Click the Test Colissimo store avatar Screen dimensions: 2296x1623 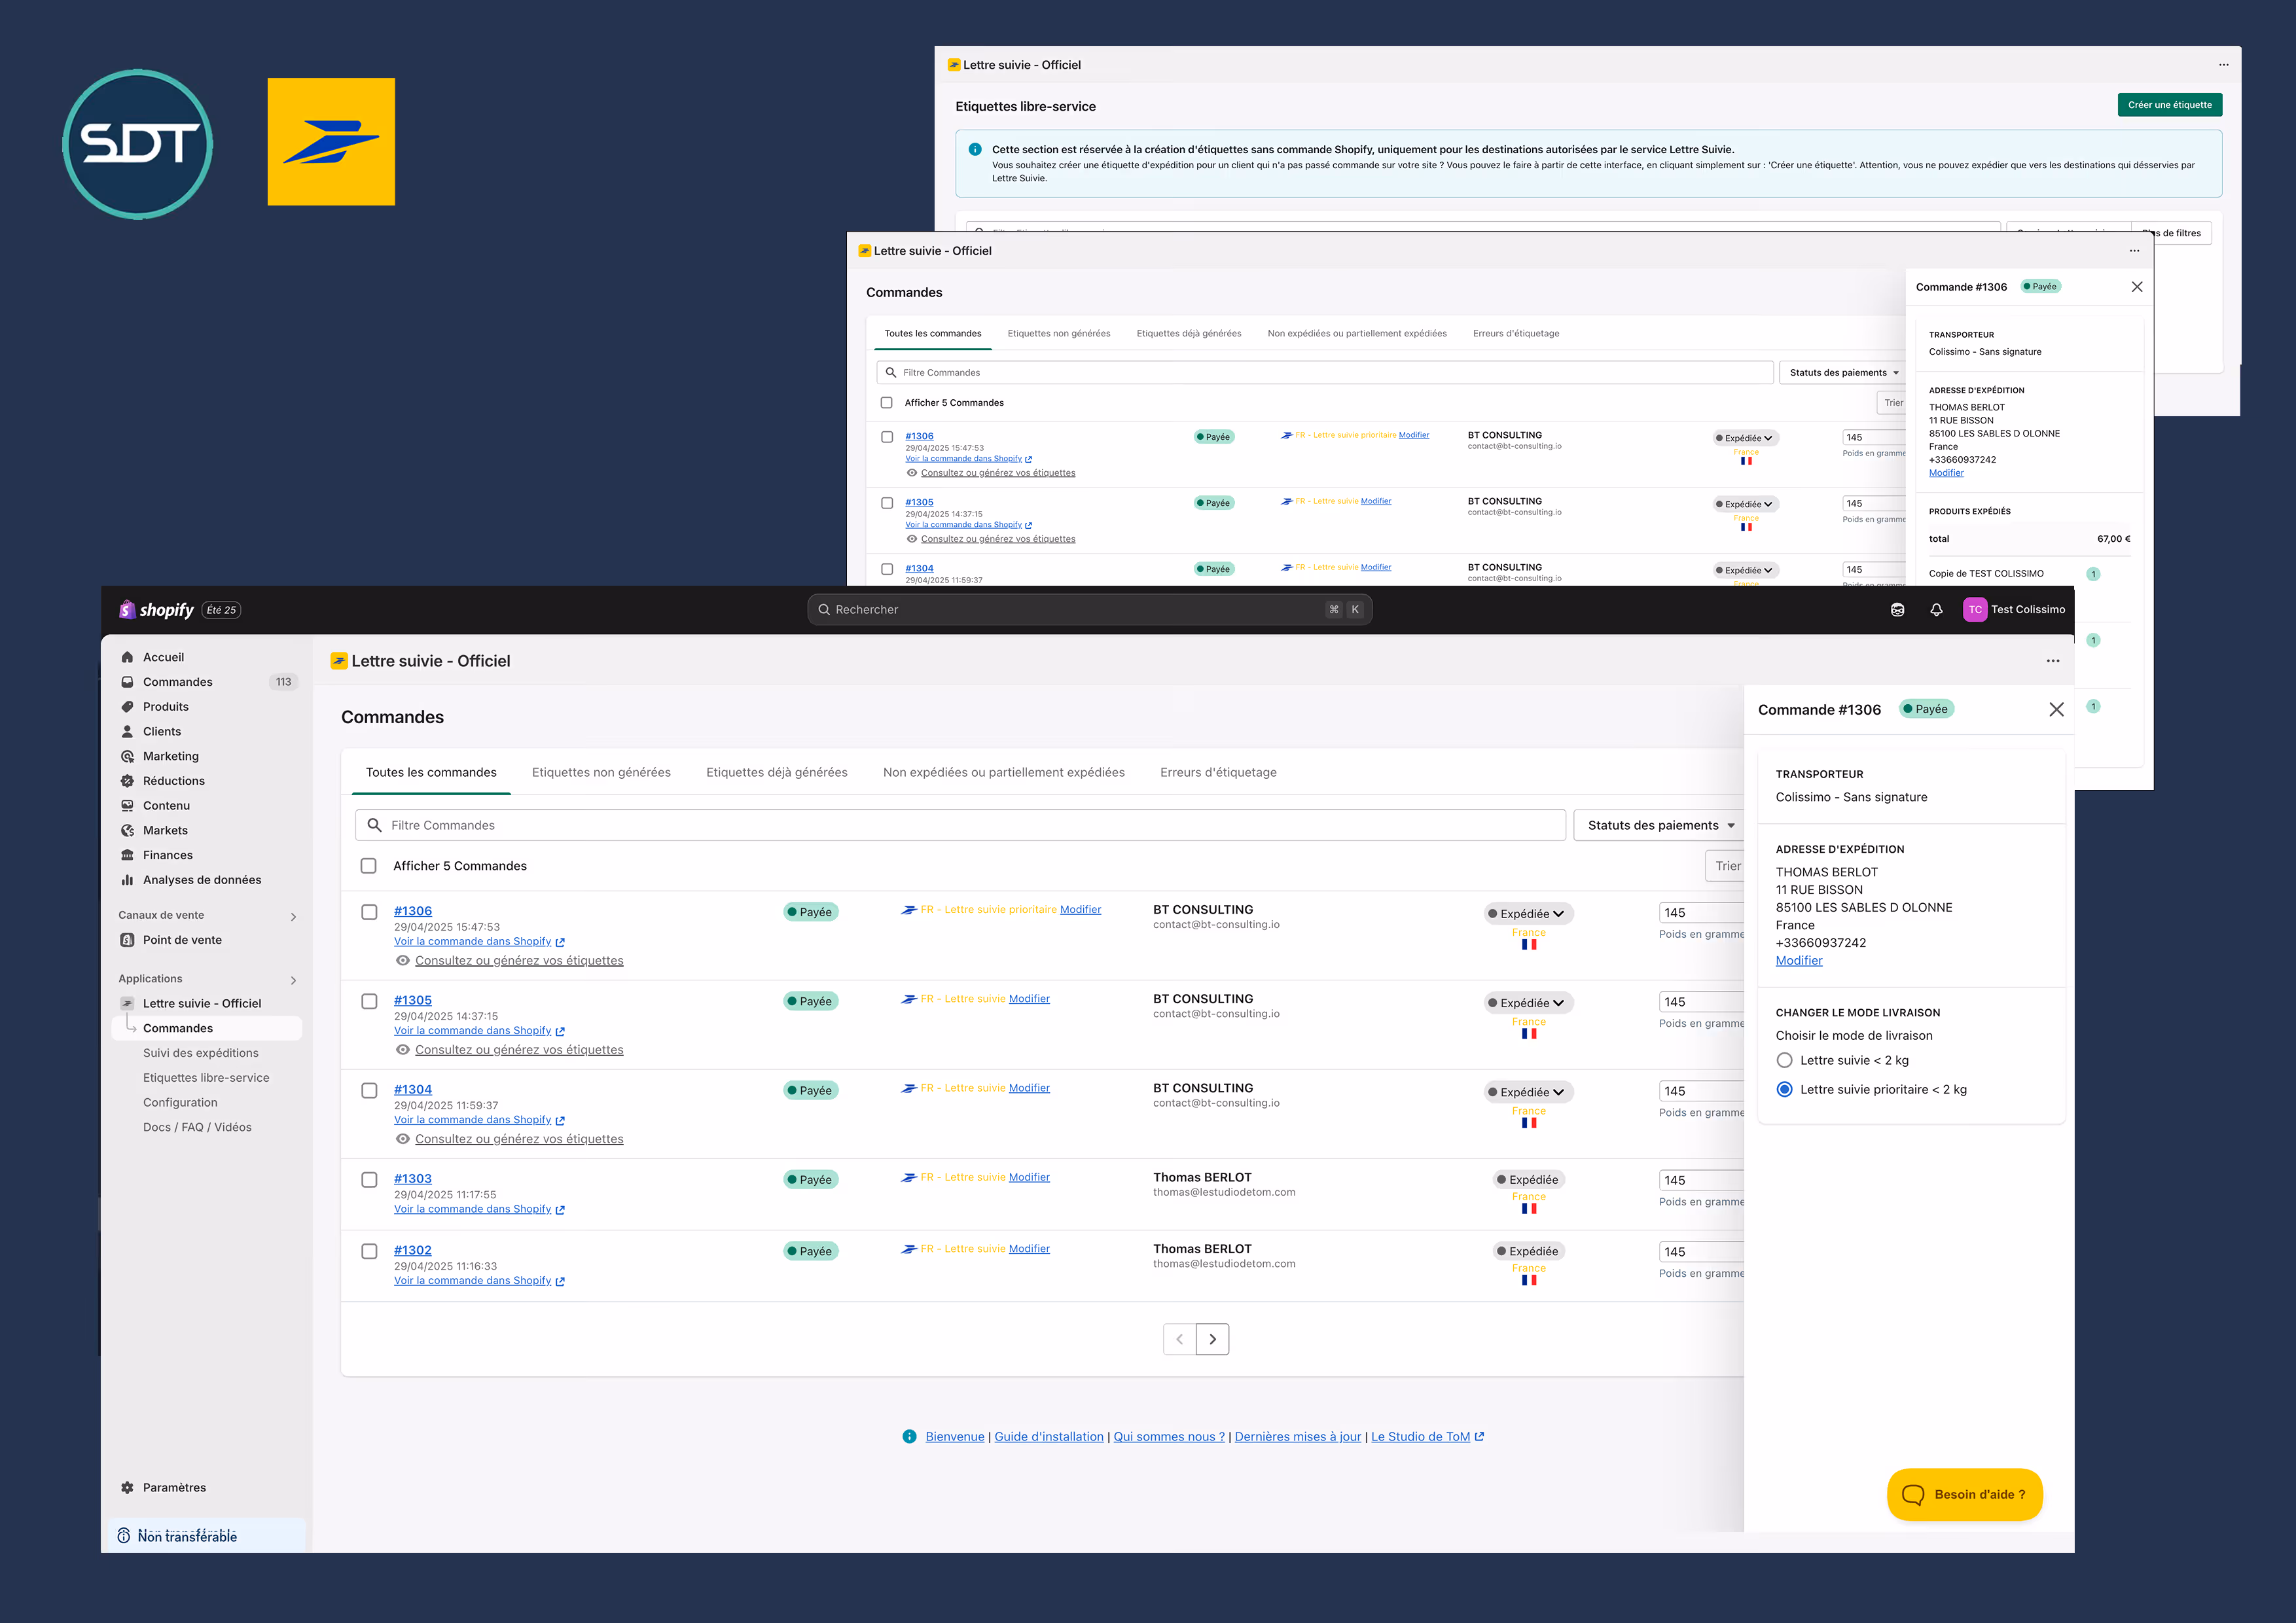point(1975,609)
